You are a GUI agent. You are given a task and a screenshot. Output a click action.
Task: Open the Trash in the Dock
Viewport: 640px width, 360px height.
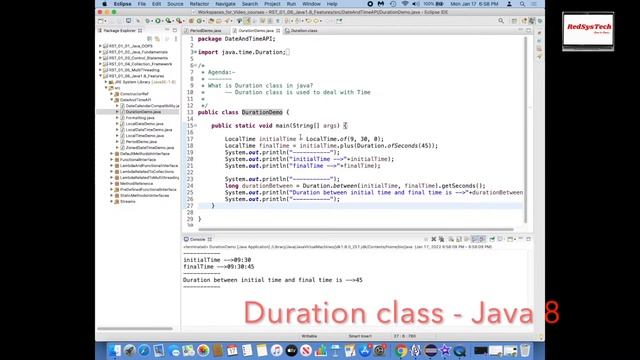tap(525, 350)
